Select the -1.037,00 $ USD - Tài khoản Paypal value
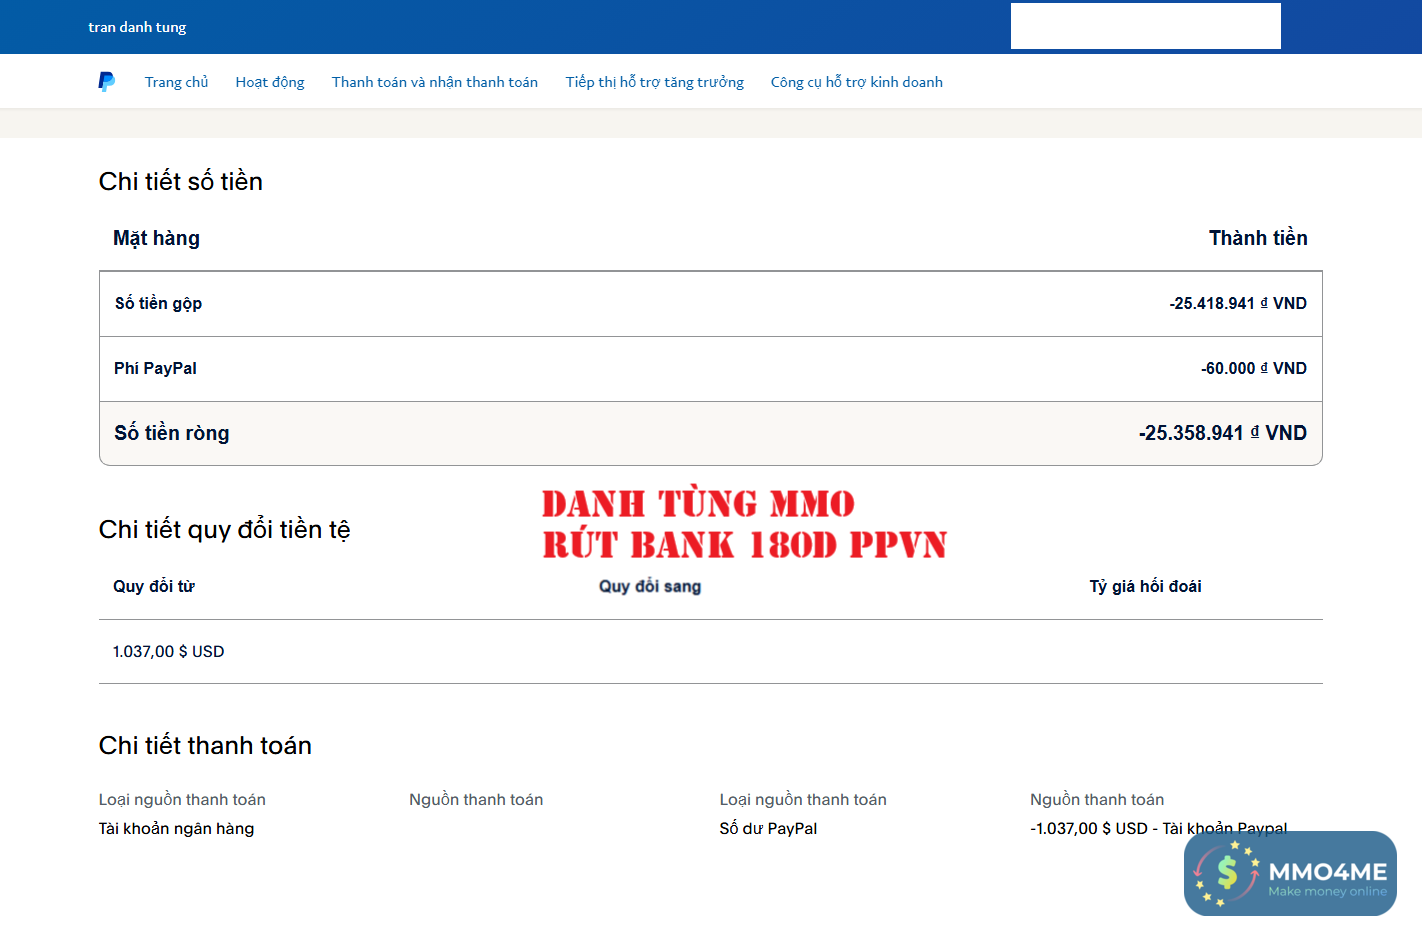The width and height of the screenshot is (1422, 933). click(x=1159, y=828)
